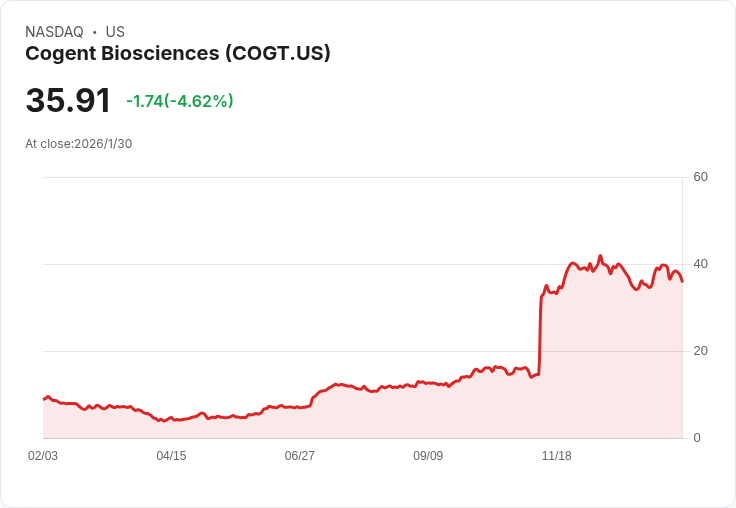
Task: Click the green -1.74(-4.62%) change value
Action: point(180,101)
